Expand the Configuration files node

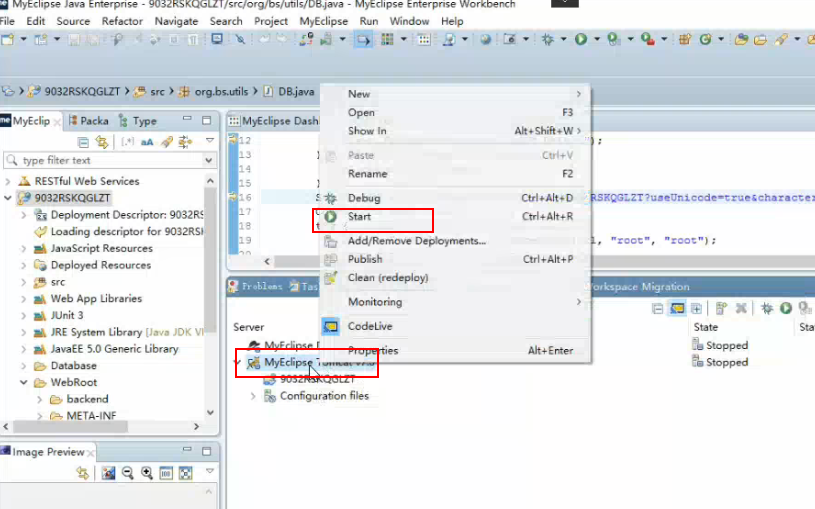point(253,396)
